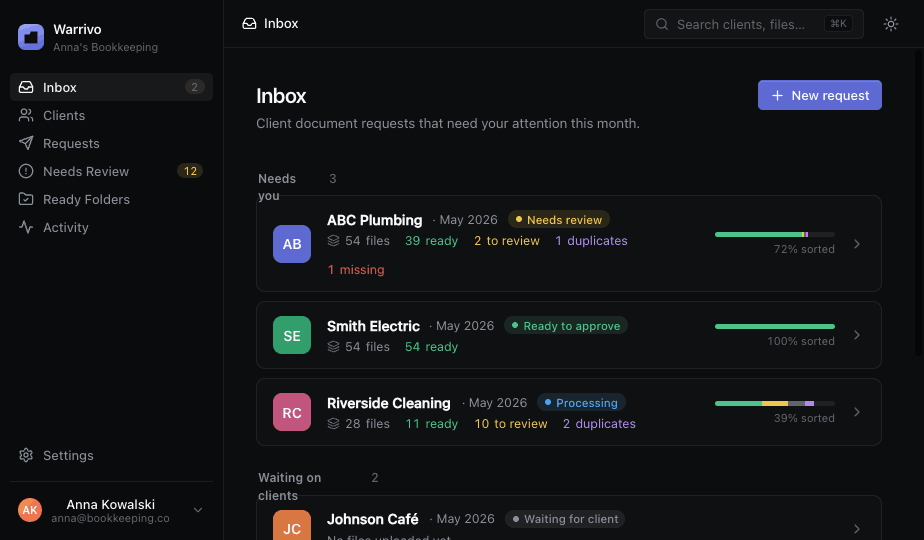Click the AB avatar for ABC Plumbing
Image resolution: width=924 pixels, height=540 pixels.
(x=292, y=243)
